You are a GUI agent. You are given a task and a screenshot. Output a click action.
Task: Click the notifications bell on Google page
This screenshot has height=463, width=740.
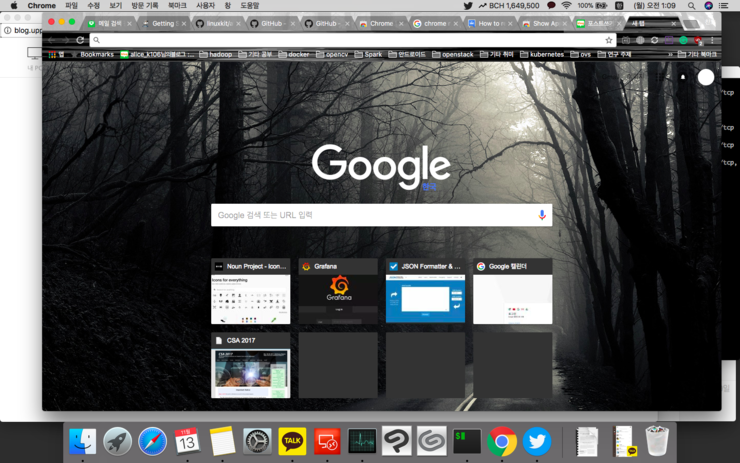682,77
